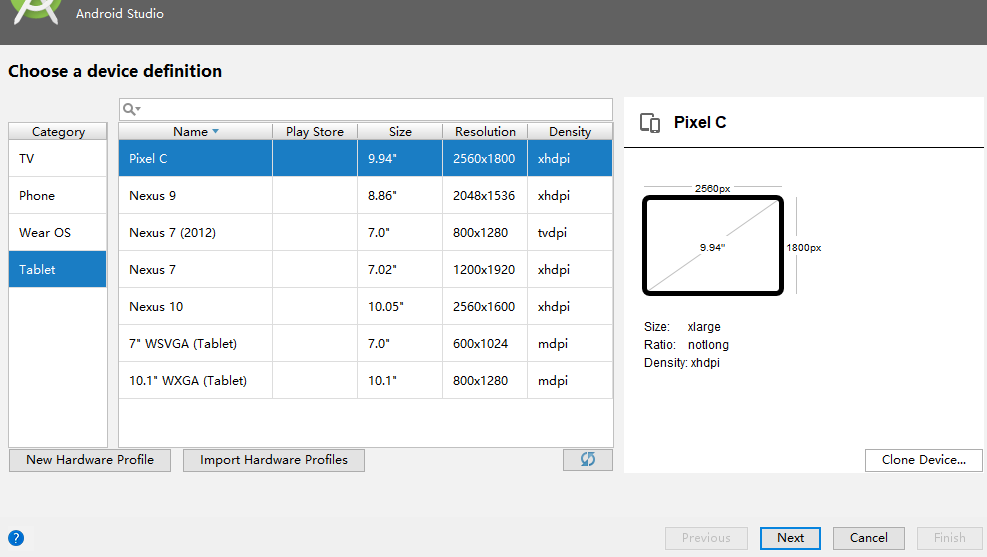
Task: Select the Pixel C device row
Action: pyautogui.click(x=365, y=159)
